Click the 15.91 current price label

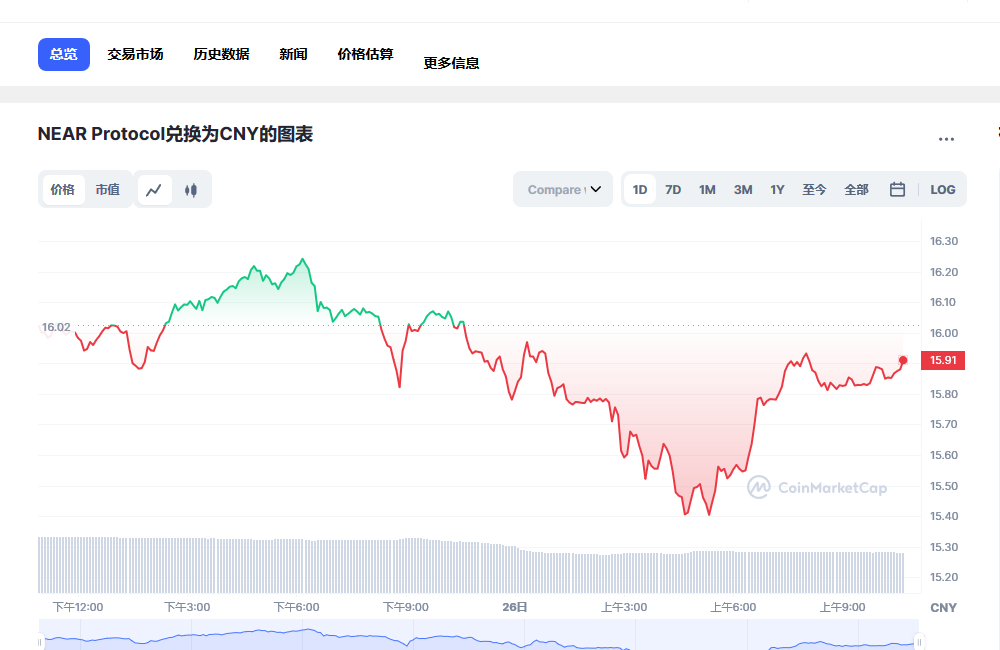pos(943,360)
